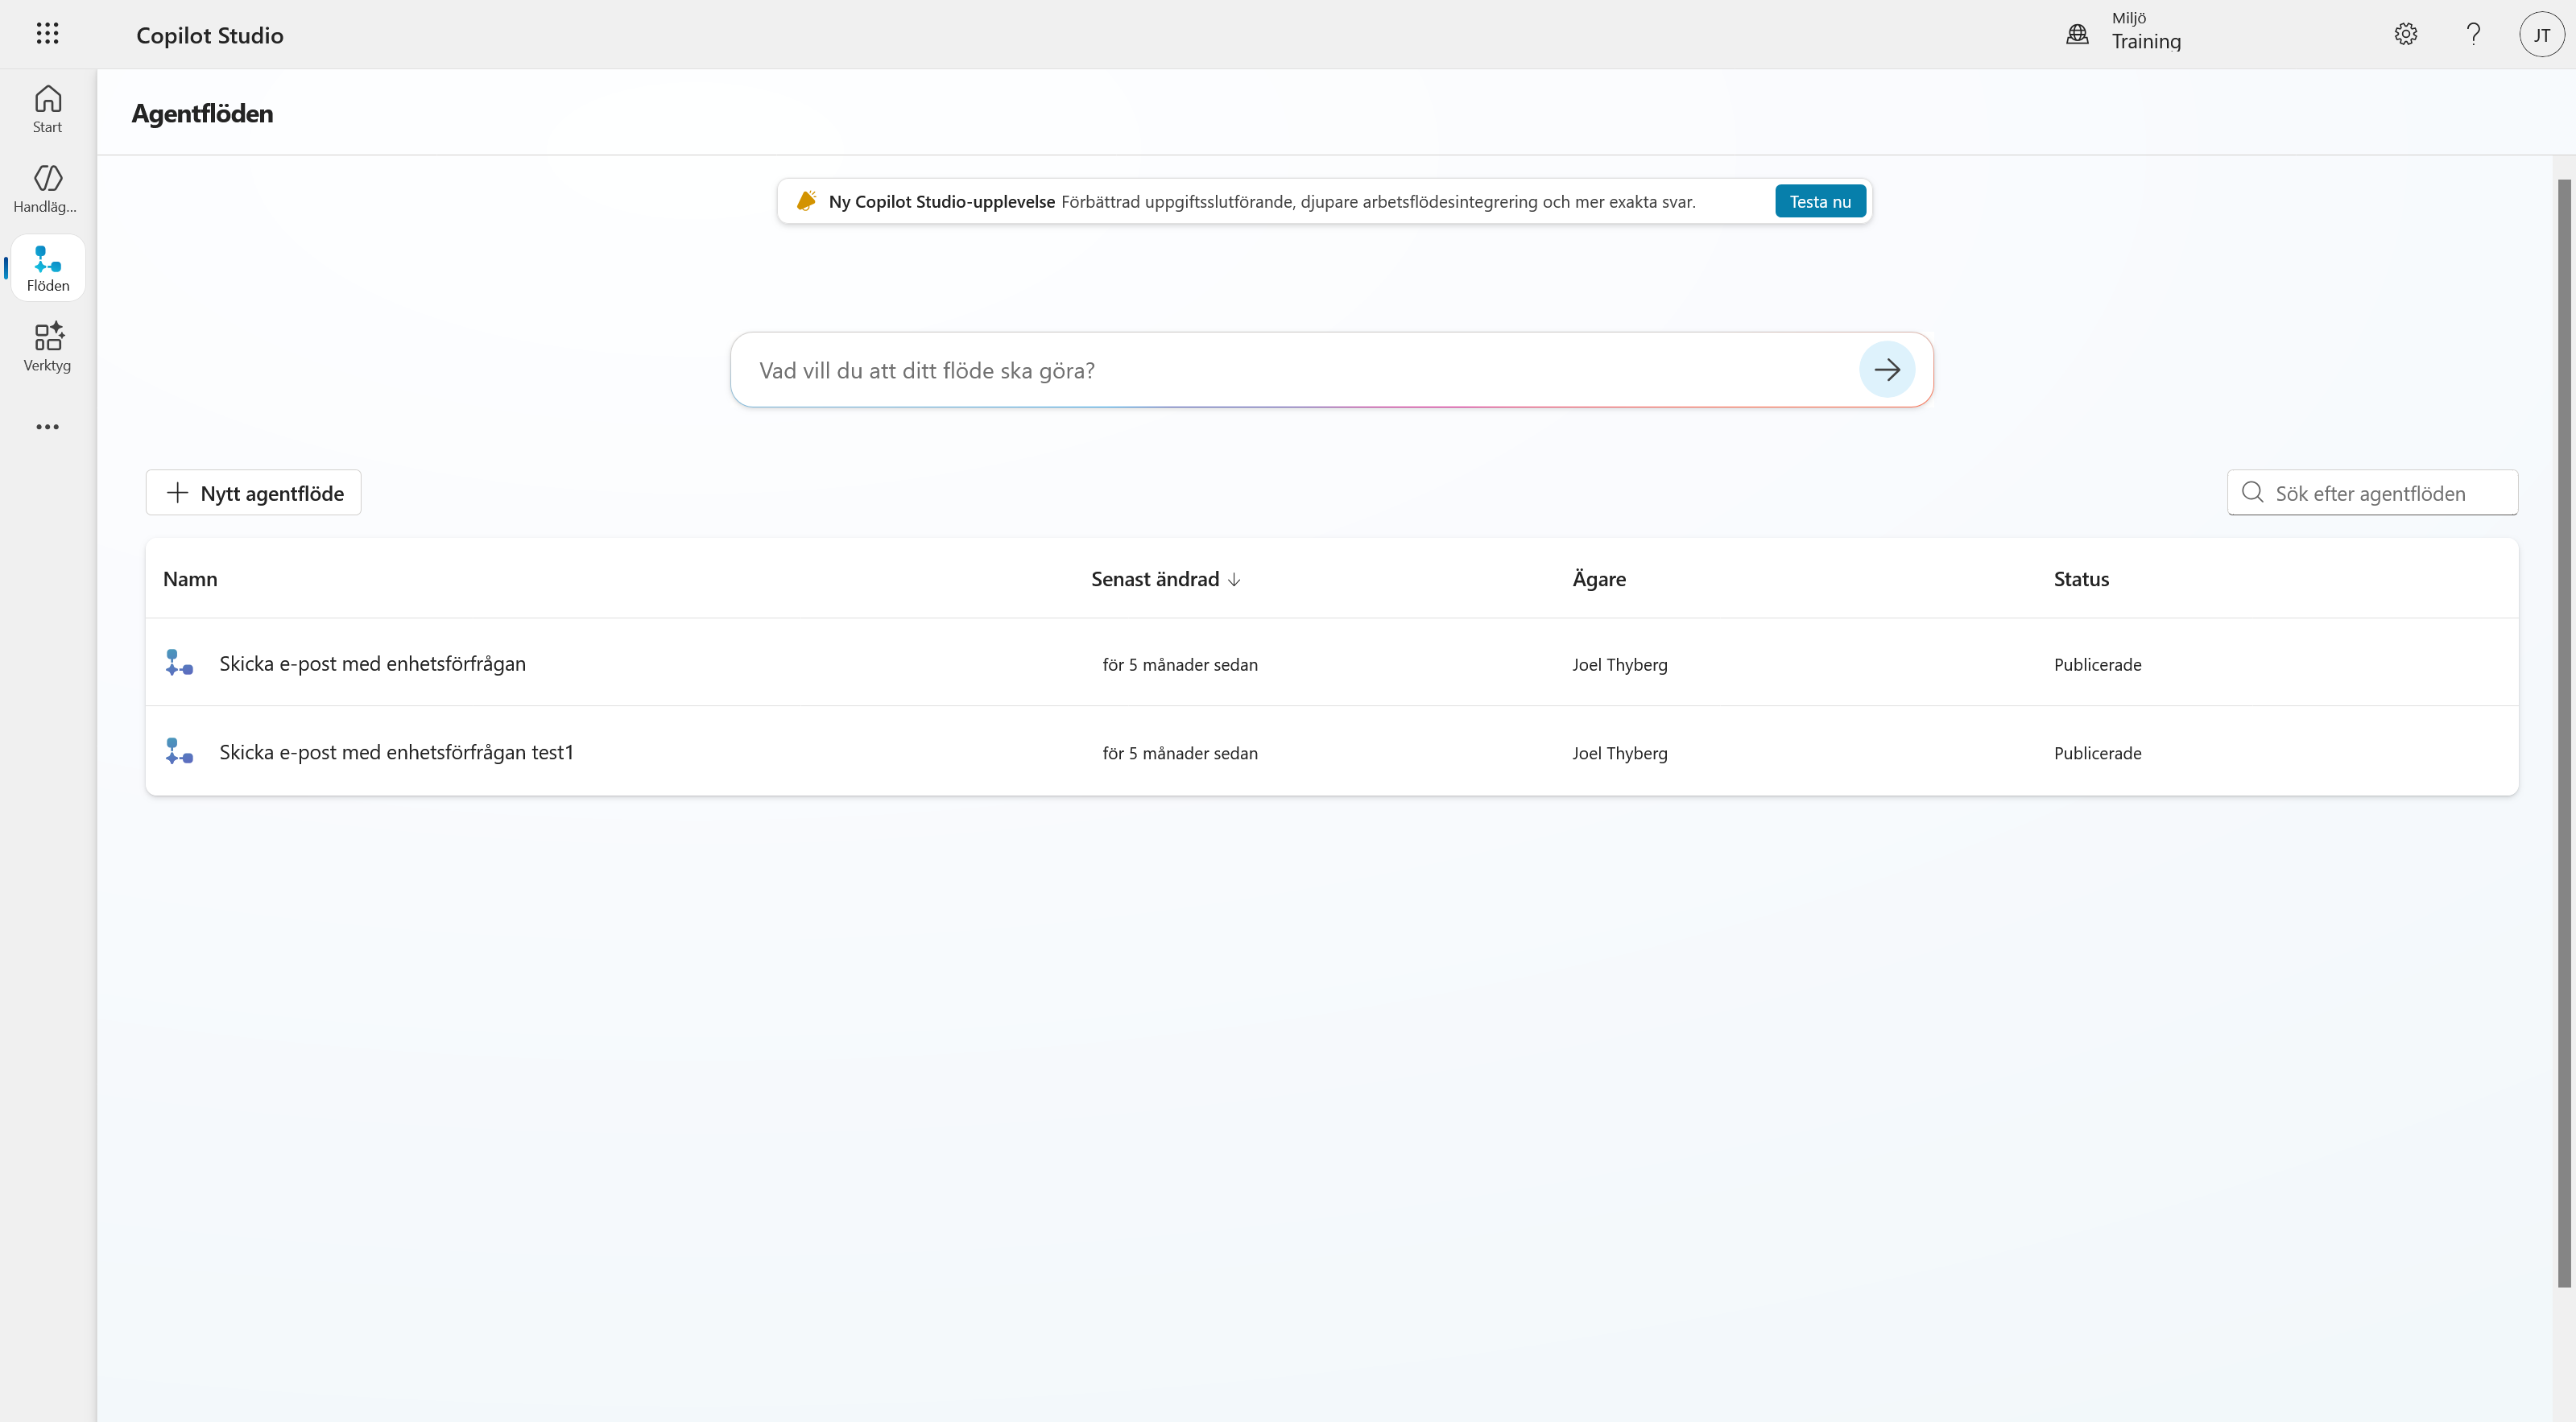
Task: Click the Copilot Studio title
Action: [x=210, y=35]
